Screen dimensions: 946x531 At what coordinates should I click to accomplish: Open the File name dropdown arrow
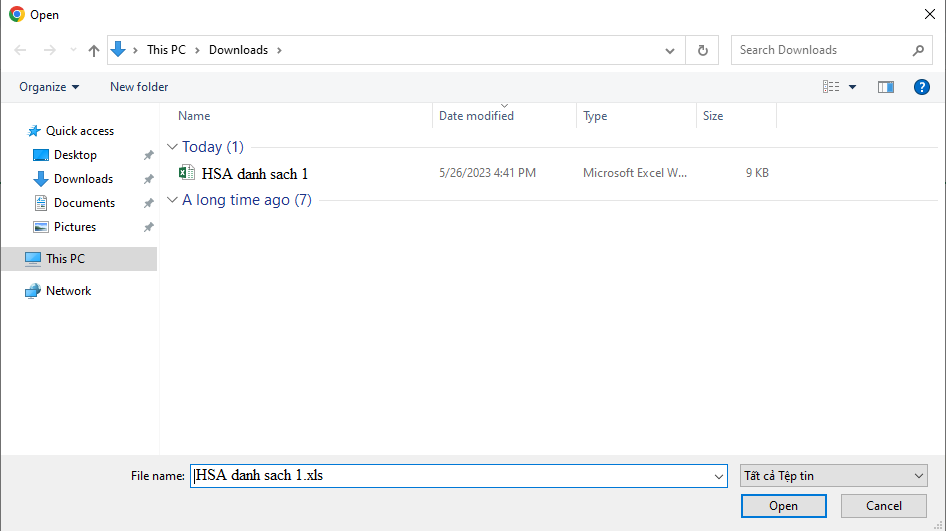click(719, 476)
